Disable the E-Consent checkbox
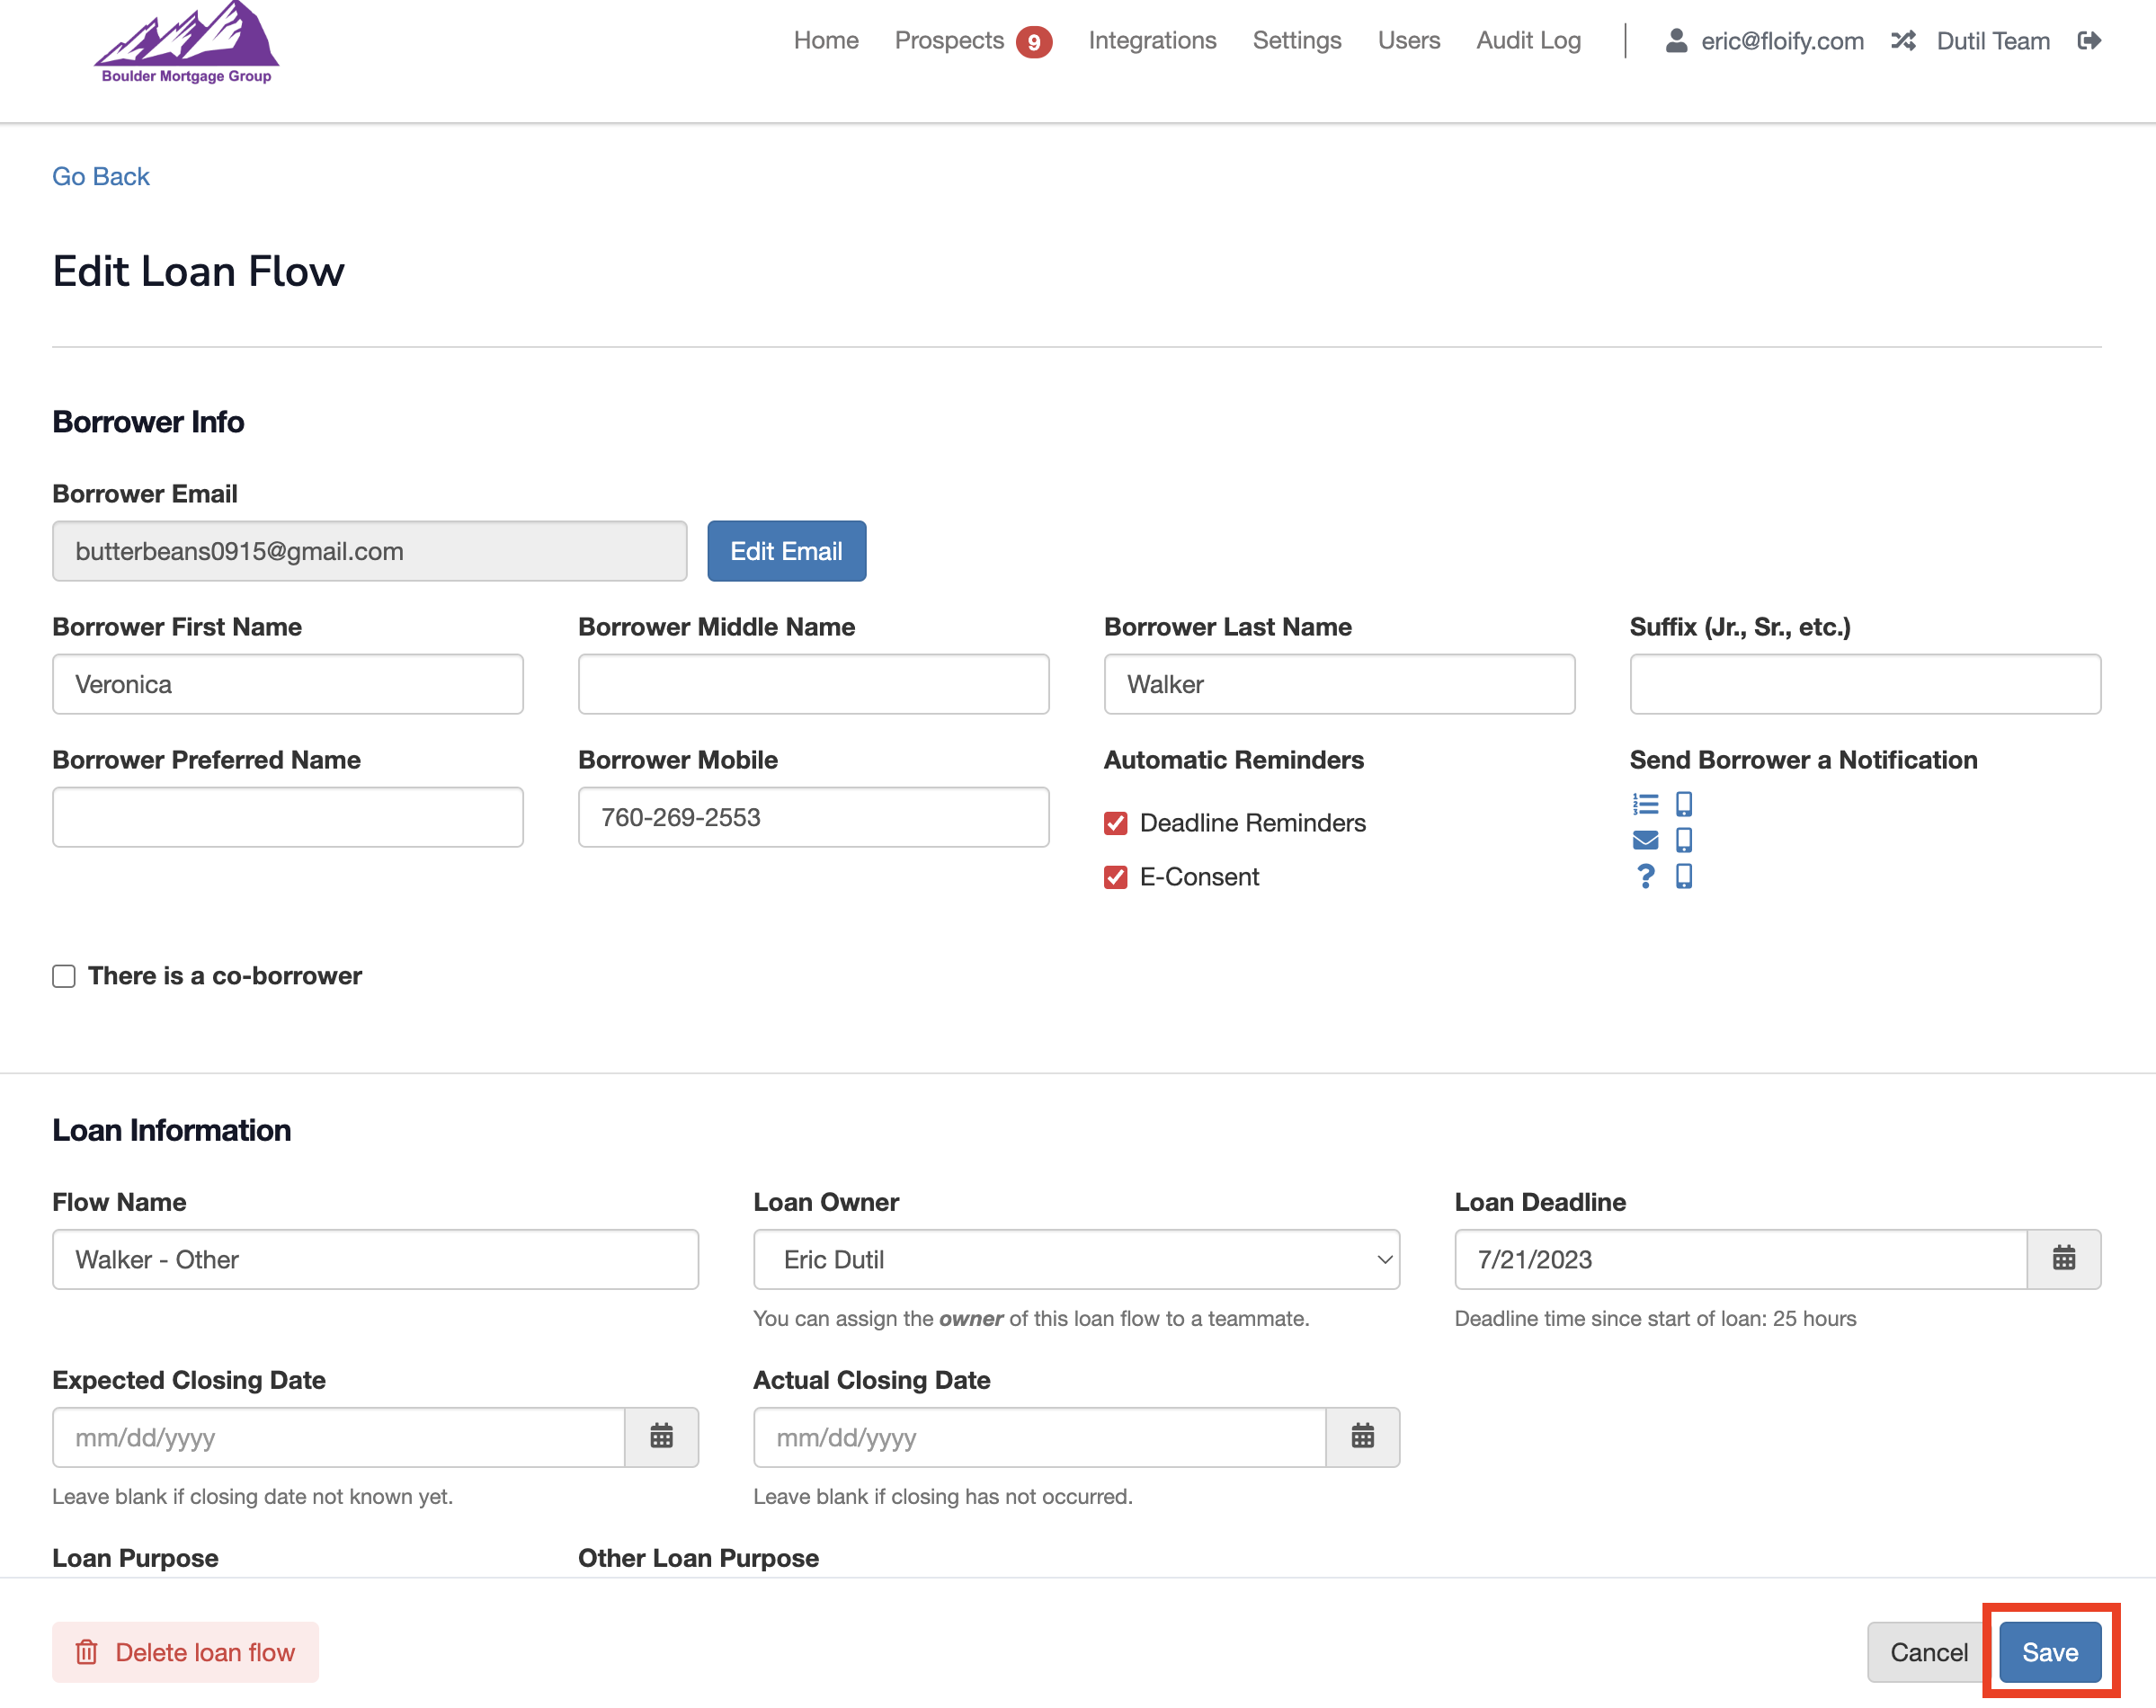The image size is (2156, 1708). point(1116,877)
